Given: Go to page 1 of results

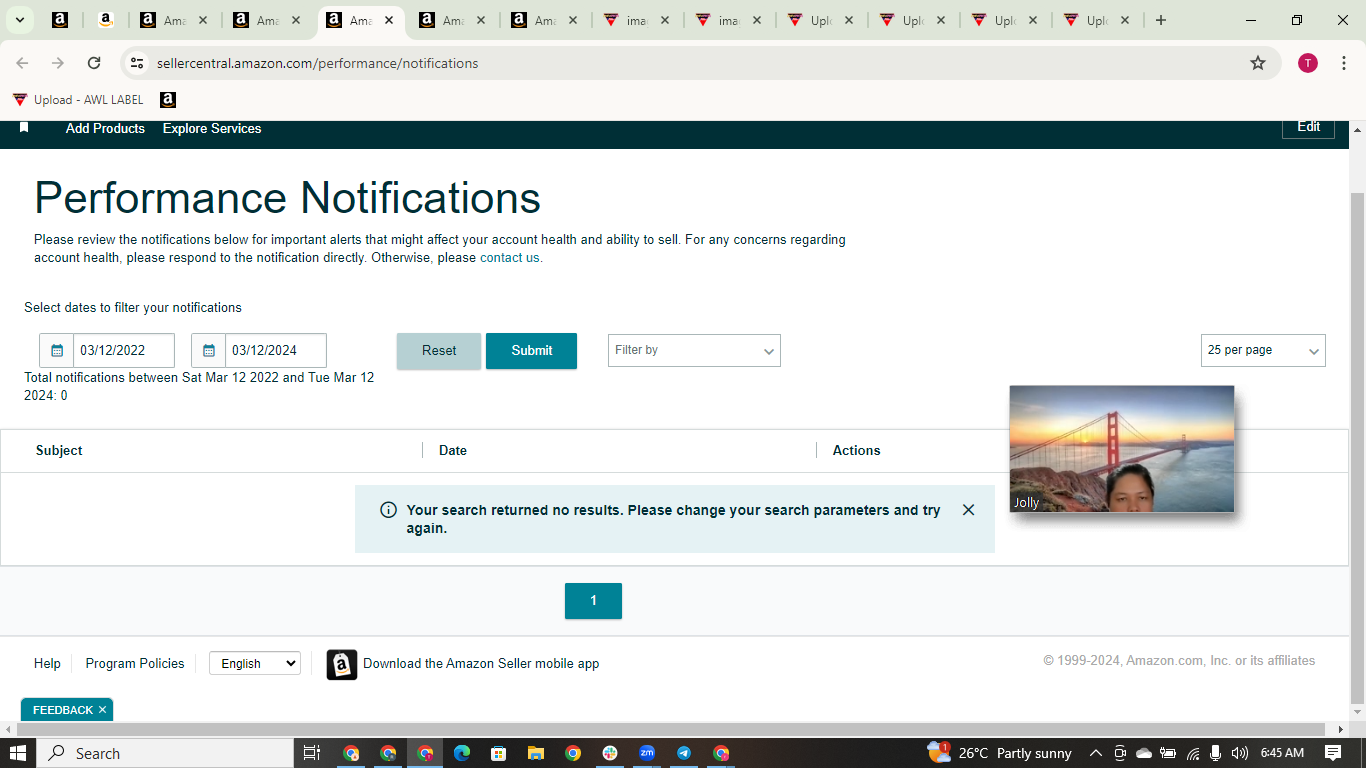Looking at the screenshot, I should click(593, 601).
